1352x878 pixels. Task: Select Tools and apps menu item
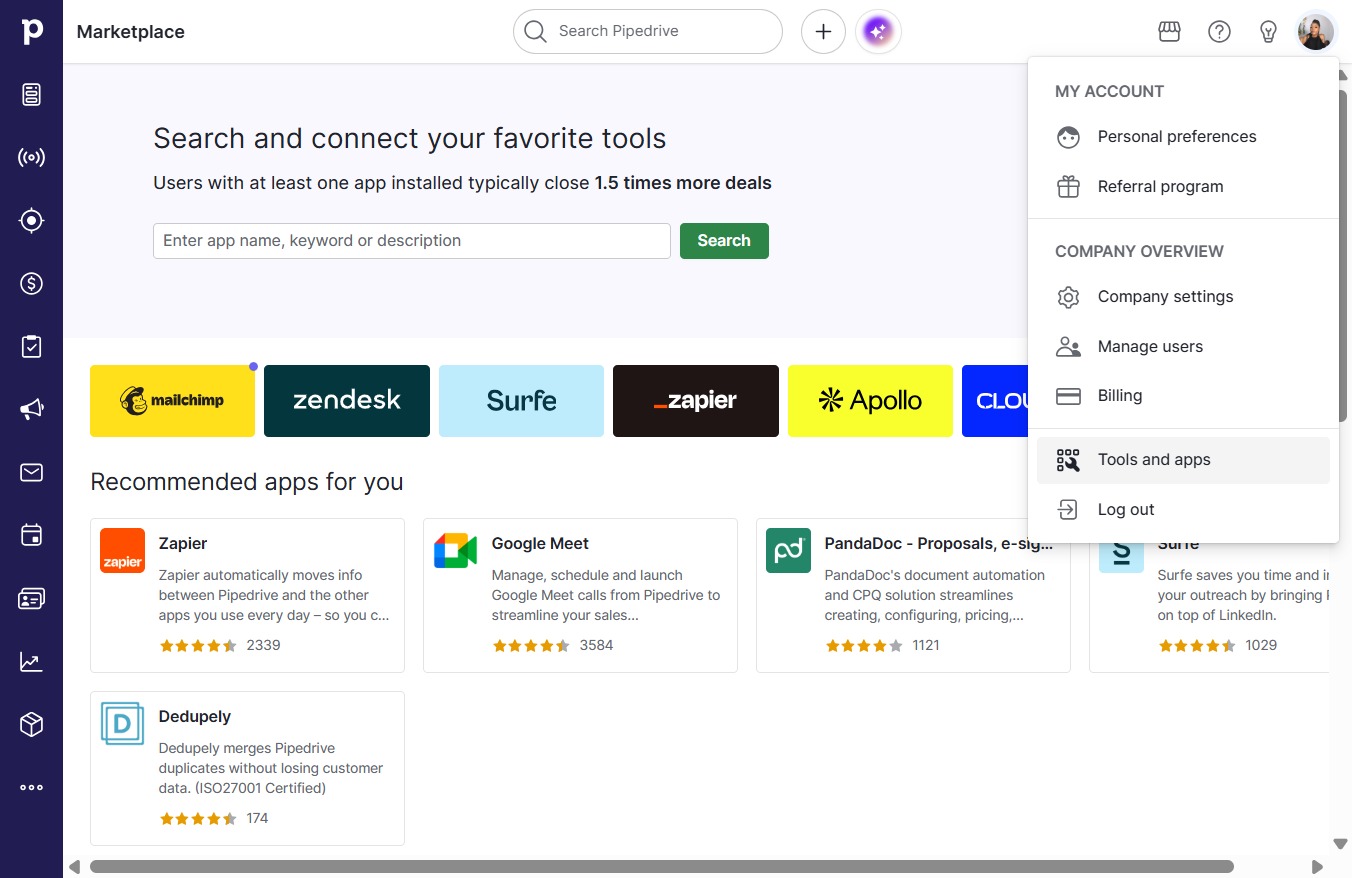pos(1183,460)
